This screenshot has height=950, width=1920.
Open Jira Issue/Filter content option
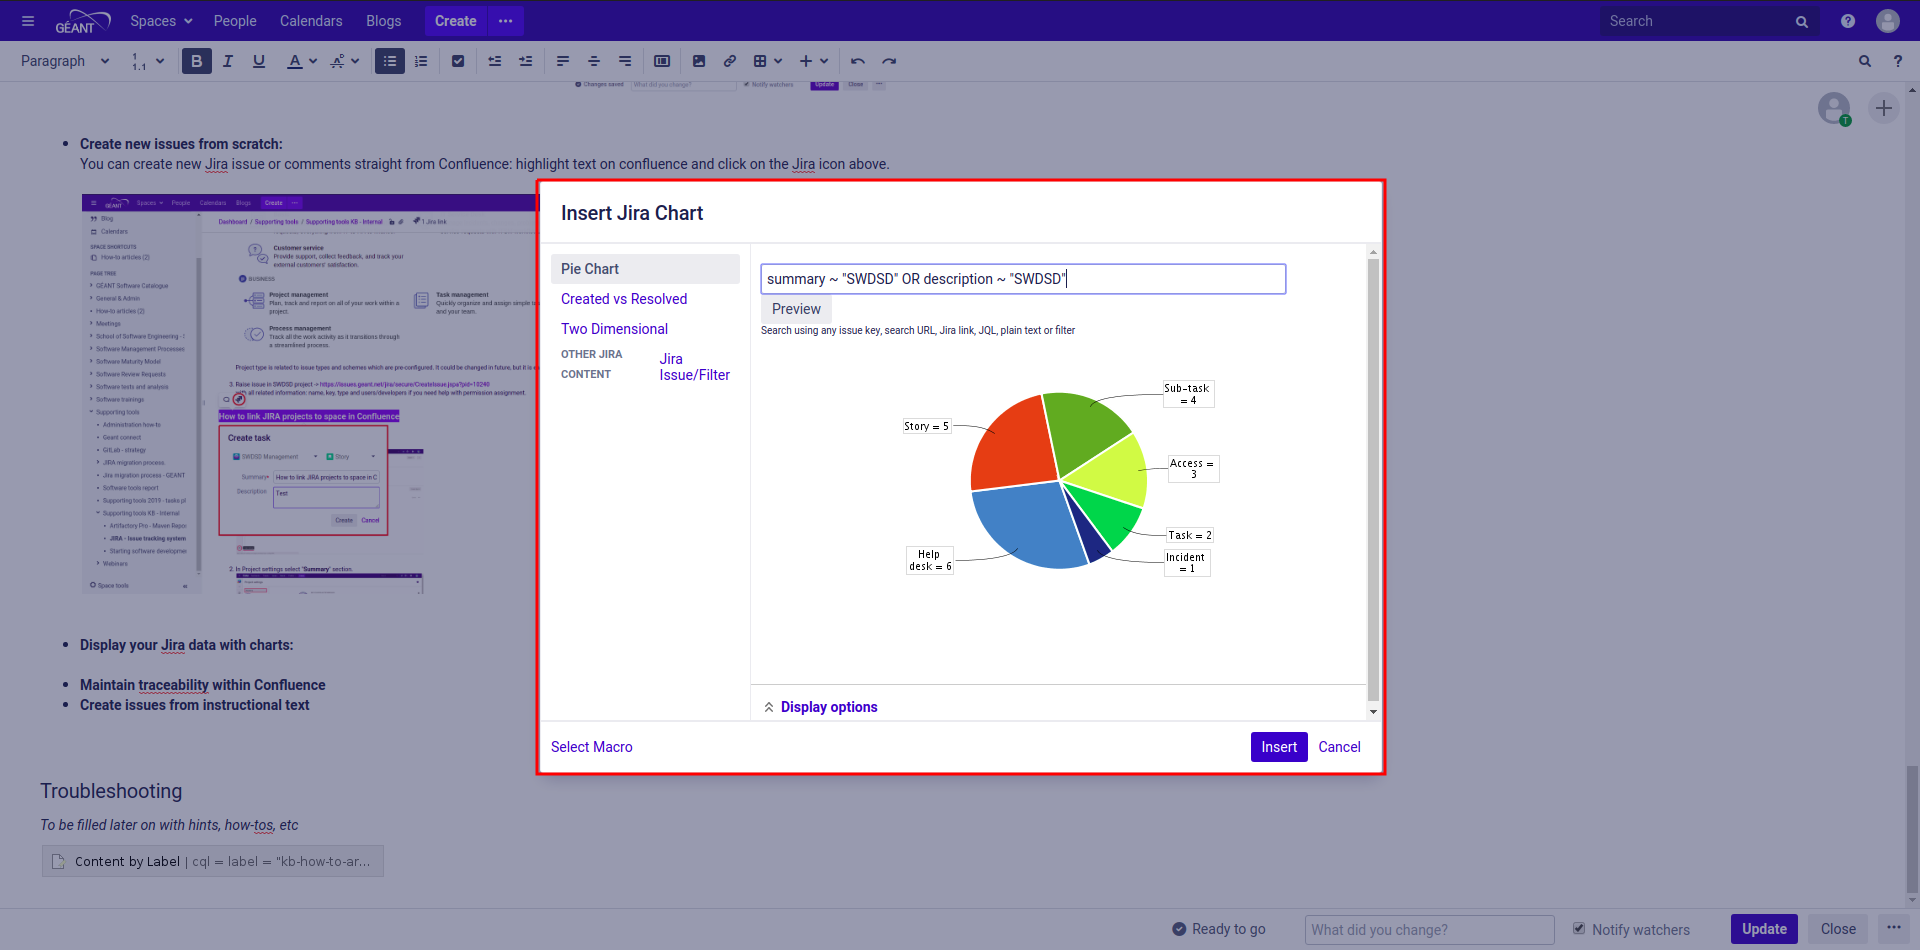click(x=694, y=367)
